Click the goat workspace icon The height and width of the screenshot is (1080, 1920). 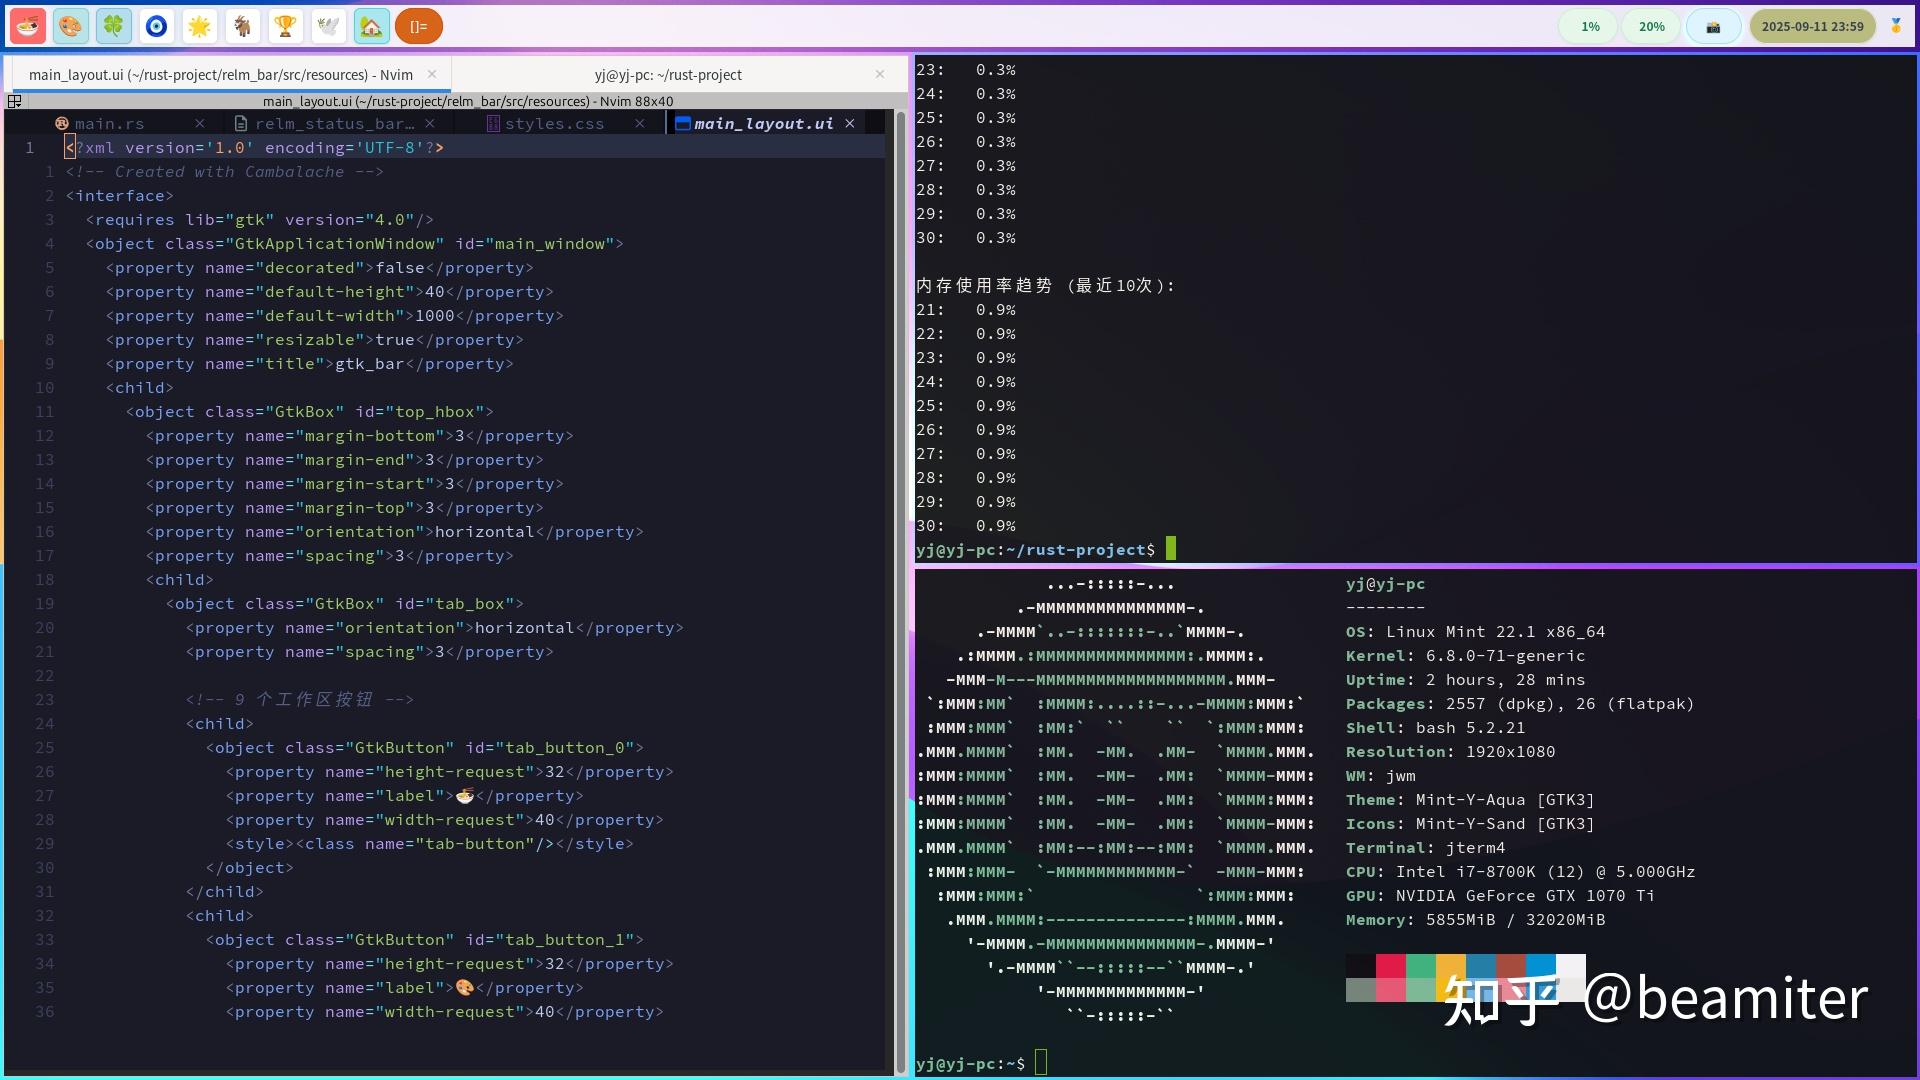(x=242, y=26)
